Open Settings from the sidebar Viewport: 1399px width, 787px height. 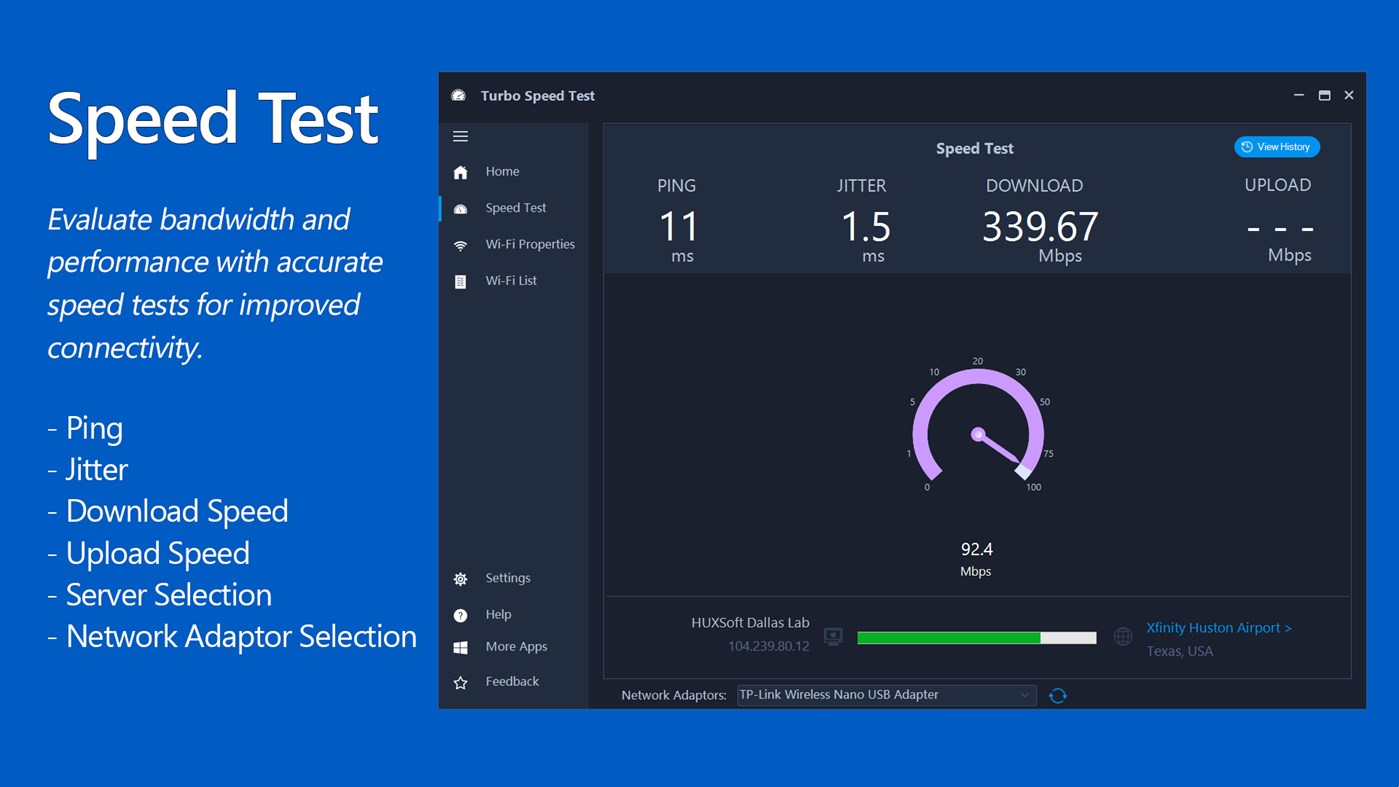click(507, 578)
